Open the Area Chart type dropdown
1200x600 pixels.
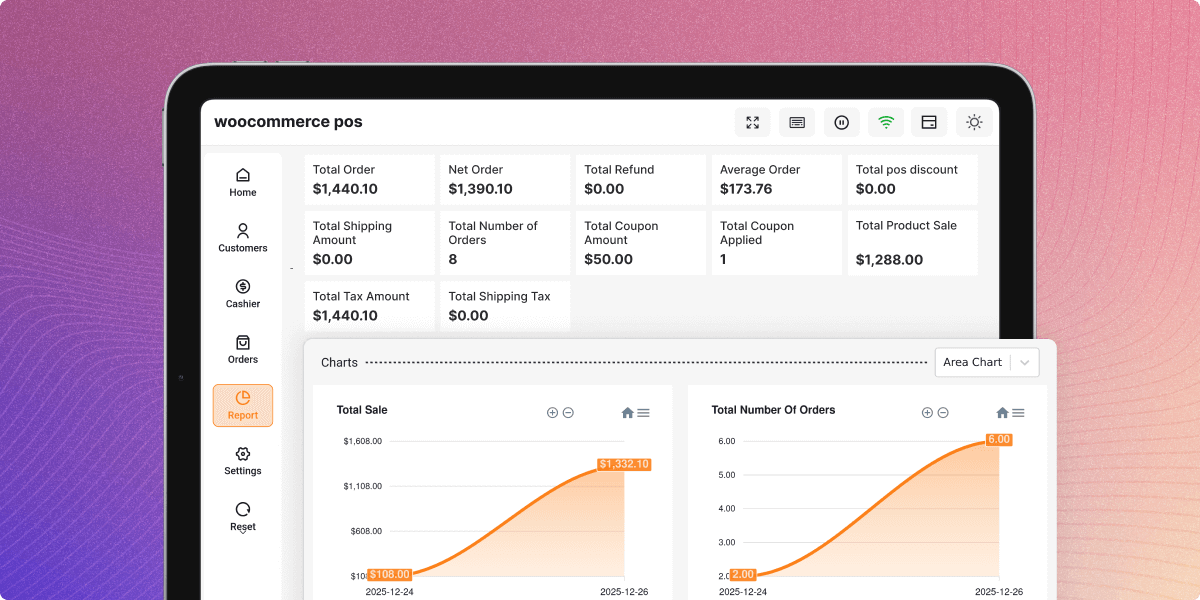(987, 362)
